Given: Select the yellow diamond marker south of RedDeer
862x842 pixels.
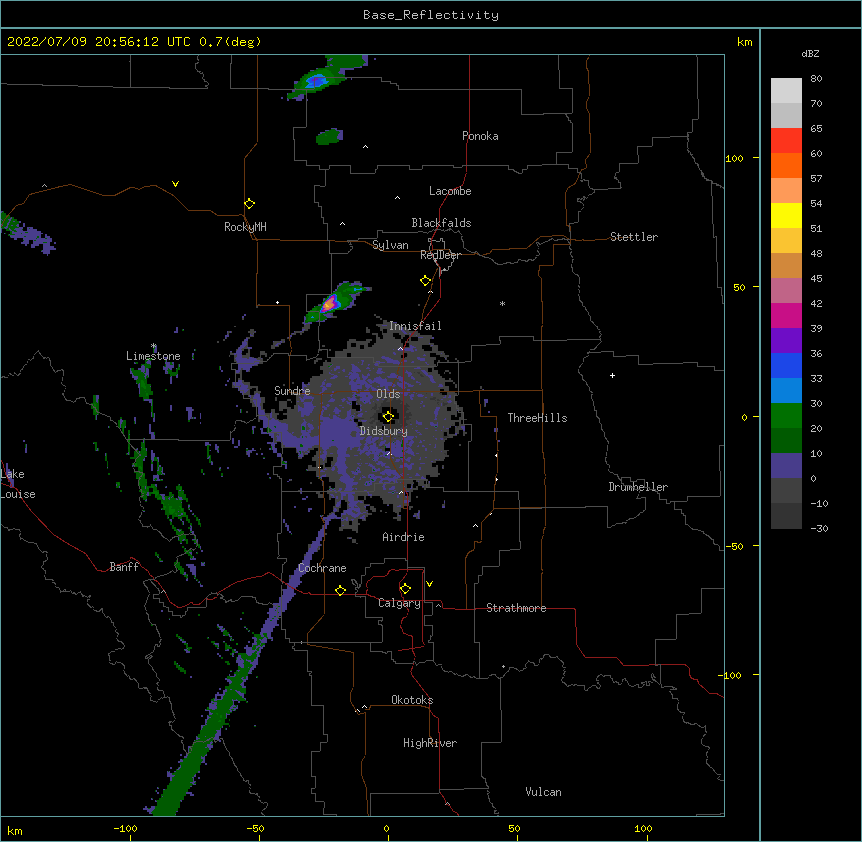Looking at the screenshot, I should point(426,280).
